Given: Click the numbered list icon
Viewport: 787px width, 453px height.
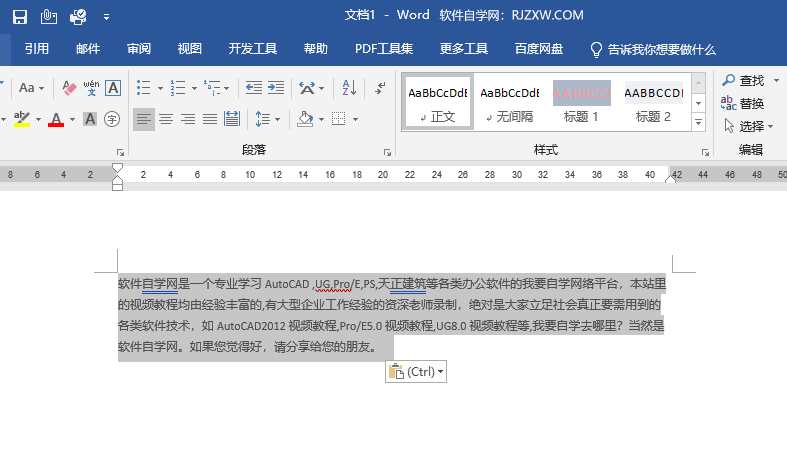Looking at the screenshot, I should point(178,88).
